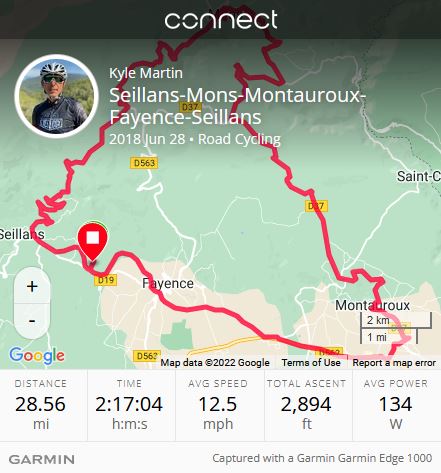Select the Distance 28.56 mi stat
The width and height of the screenshot is (441, 473).
tap(41, 405)
